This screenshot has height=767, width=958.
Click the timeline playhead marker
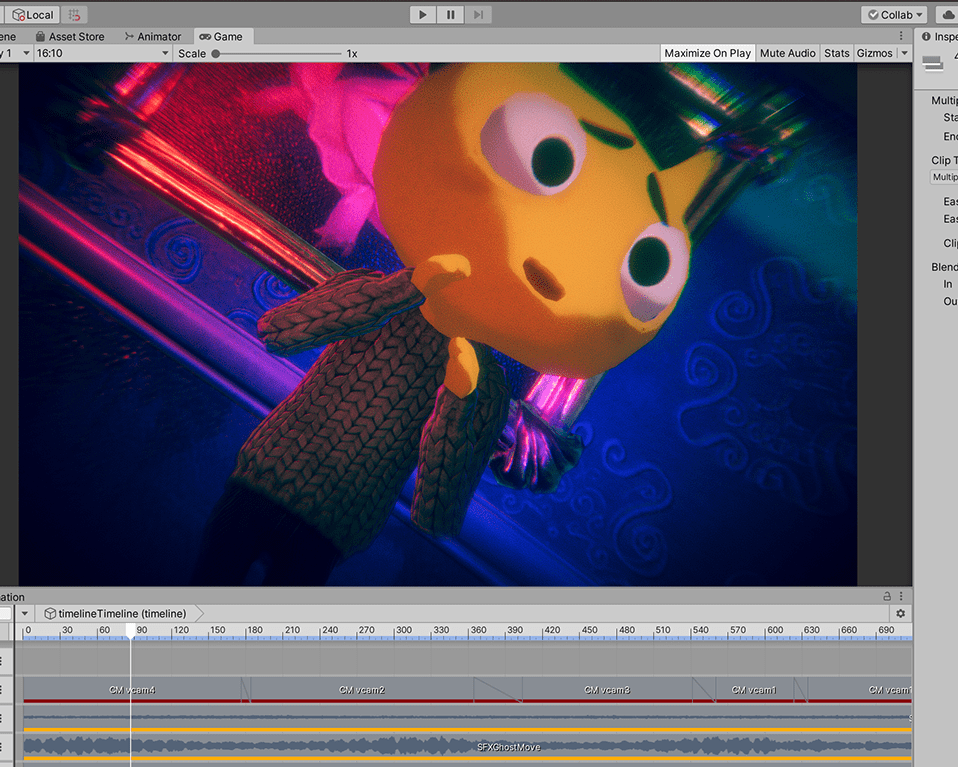130,631
